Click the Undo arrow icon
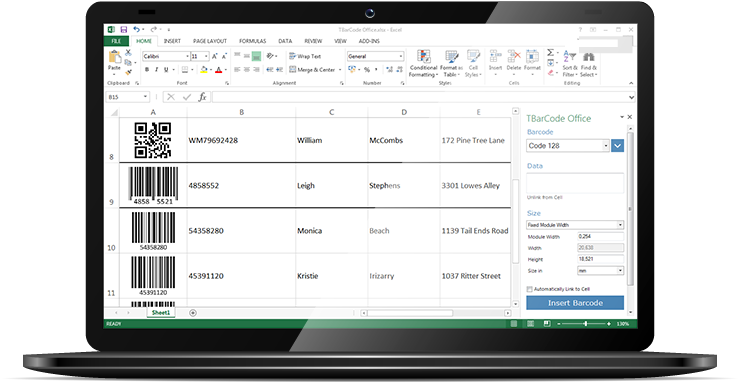Image resolution: width=739 pixels, height=382 pixels. click(x=136, y=30)
